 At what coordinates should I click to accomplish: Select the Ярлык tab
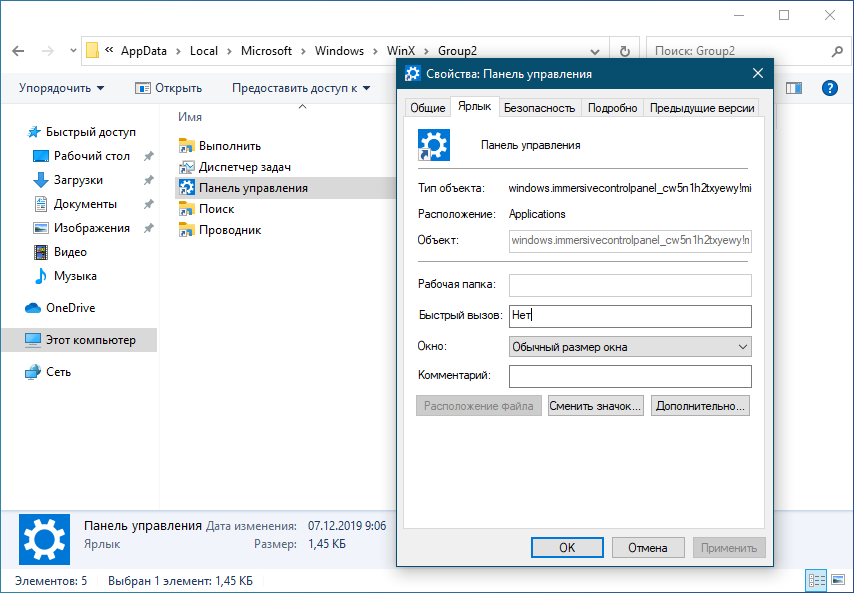point(474,106)
